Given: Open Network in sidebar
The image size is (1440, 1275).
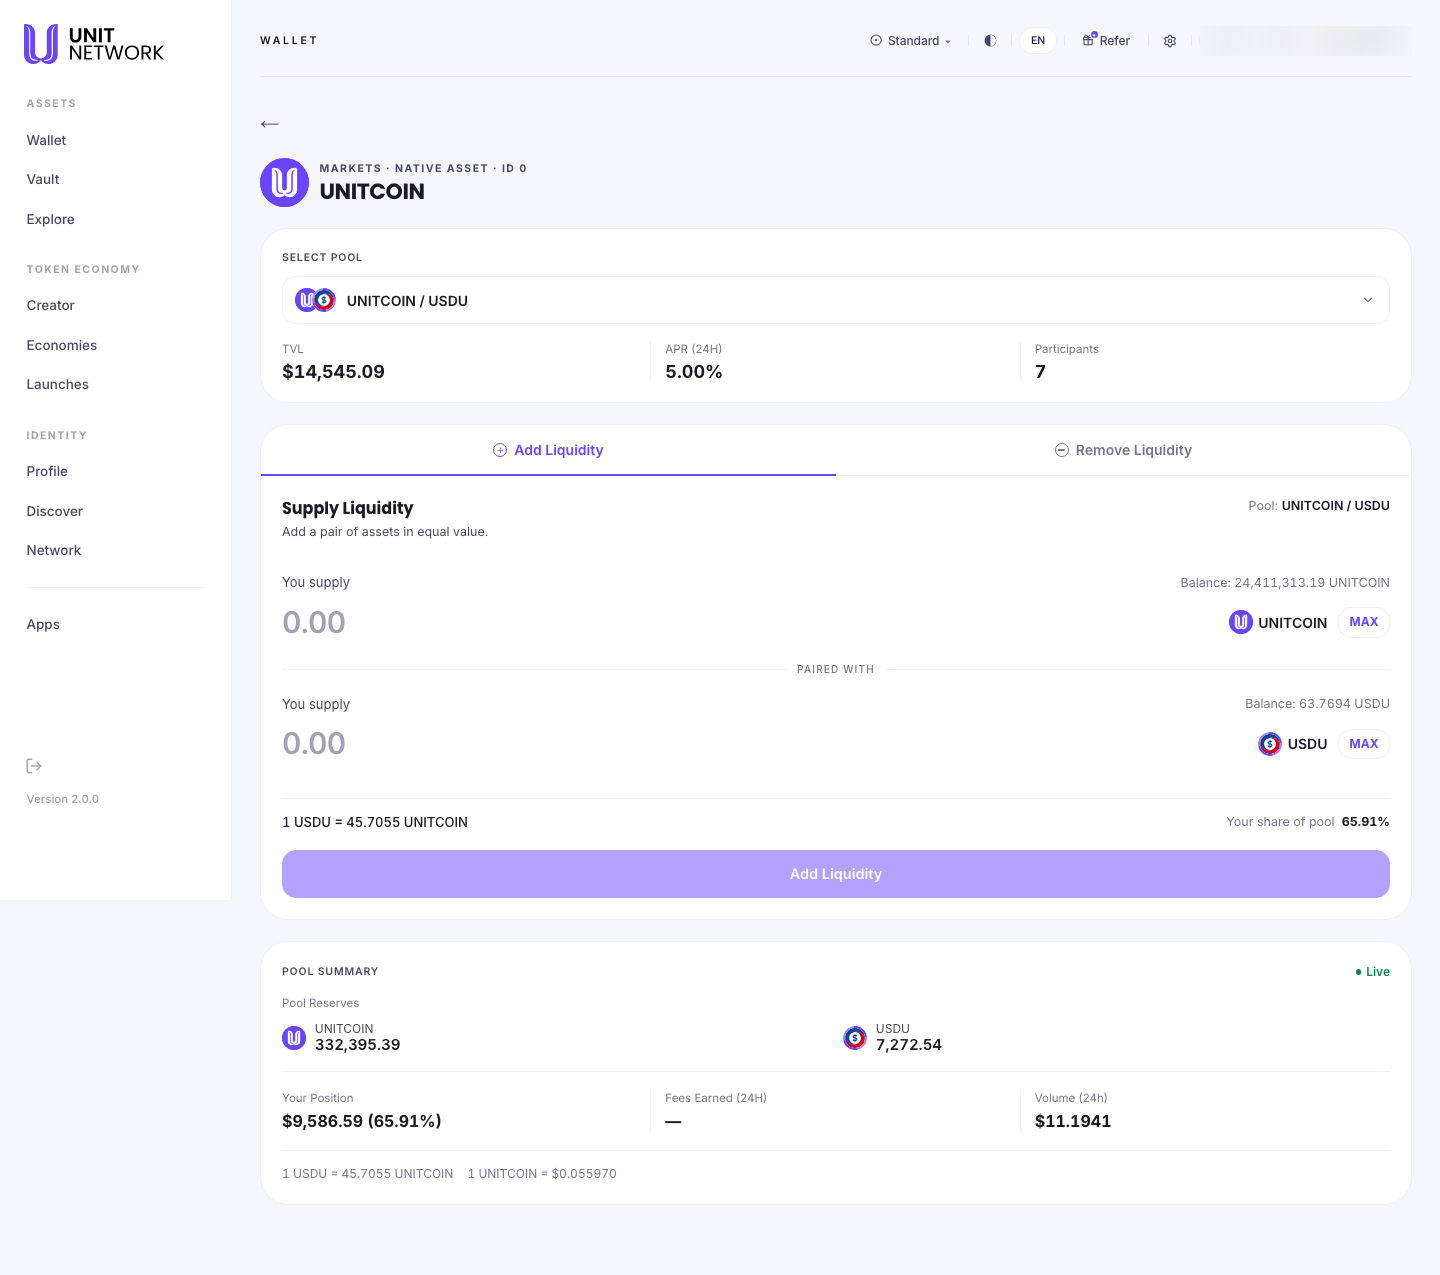Looking at the screenshot, I should (x=54, y=551).
